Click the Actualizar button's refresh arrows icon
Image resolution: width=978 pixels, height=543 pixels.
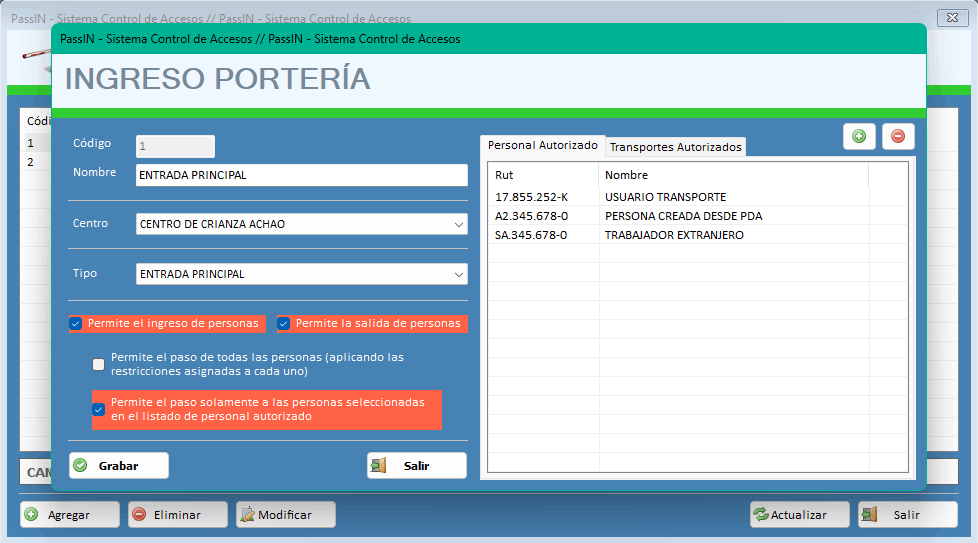(762, 515)
